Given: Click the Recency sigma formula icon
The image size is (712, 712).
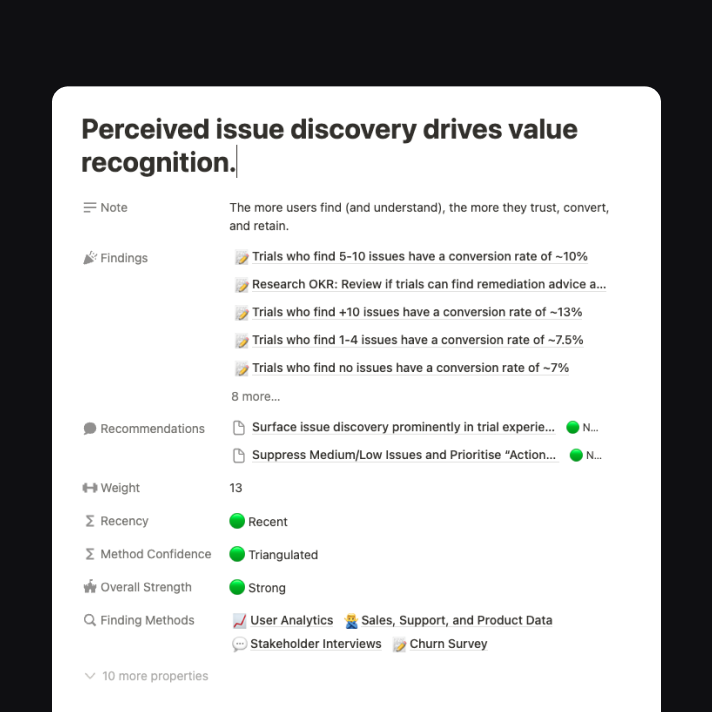Looking at the screenshot, I should click(x=90, y=521).
